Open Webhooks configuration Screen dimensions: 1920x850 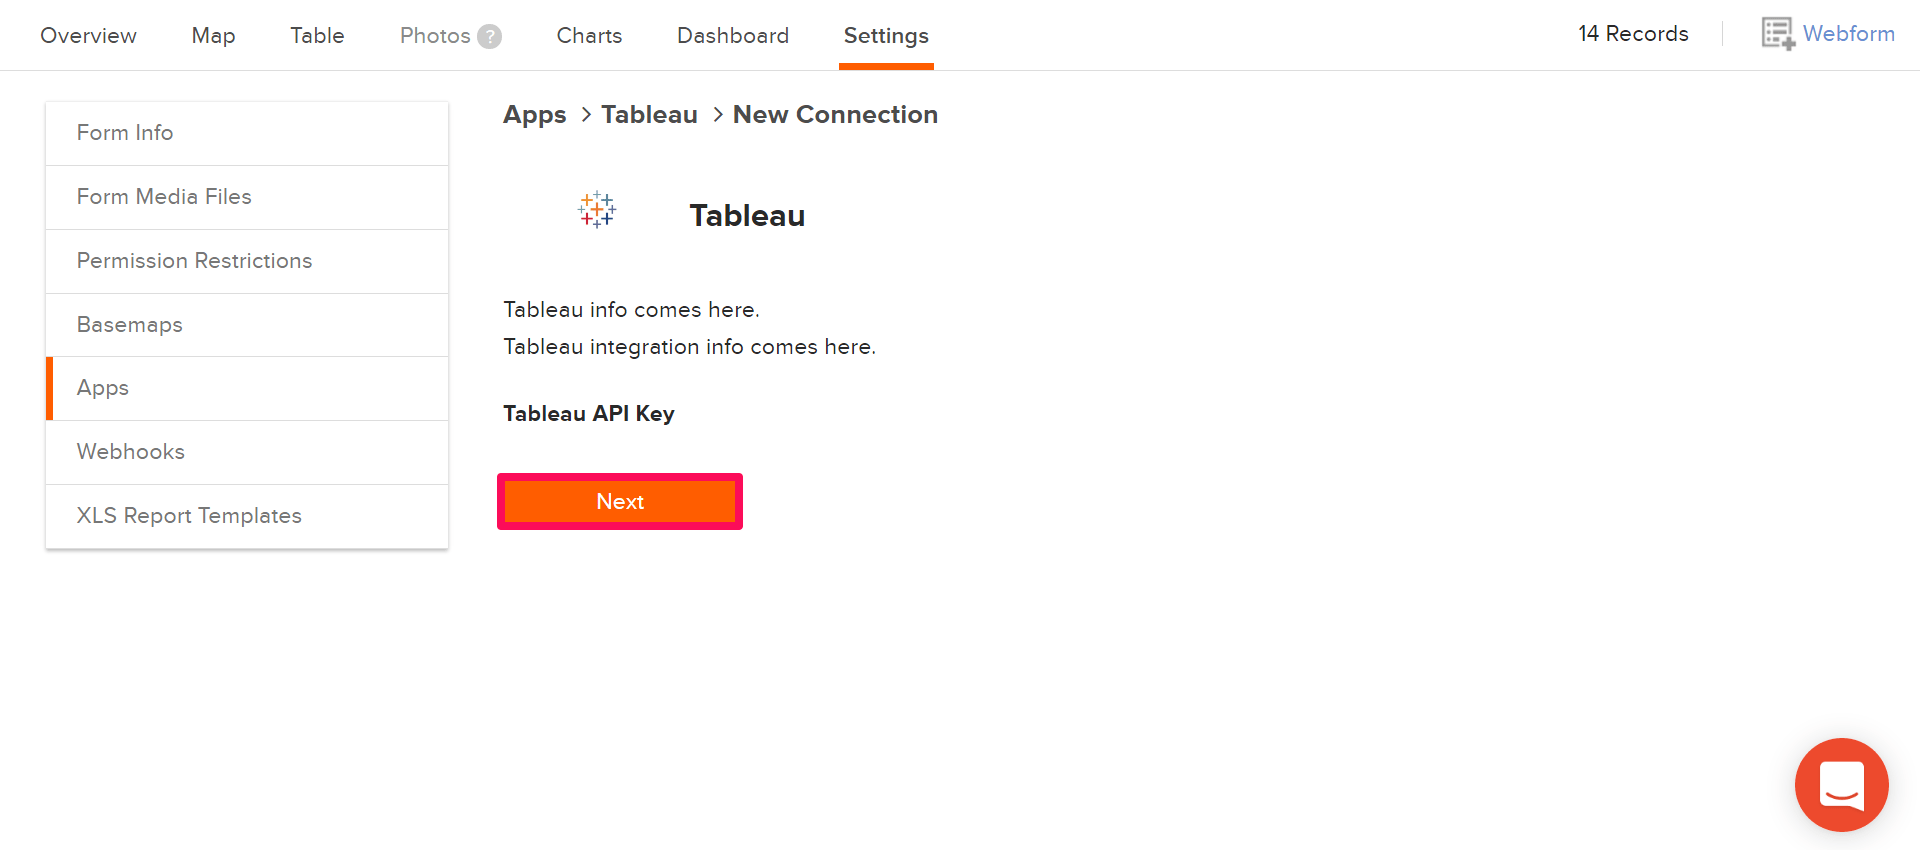coord(131,451)
